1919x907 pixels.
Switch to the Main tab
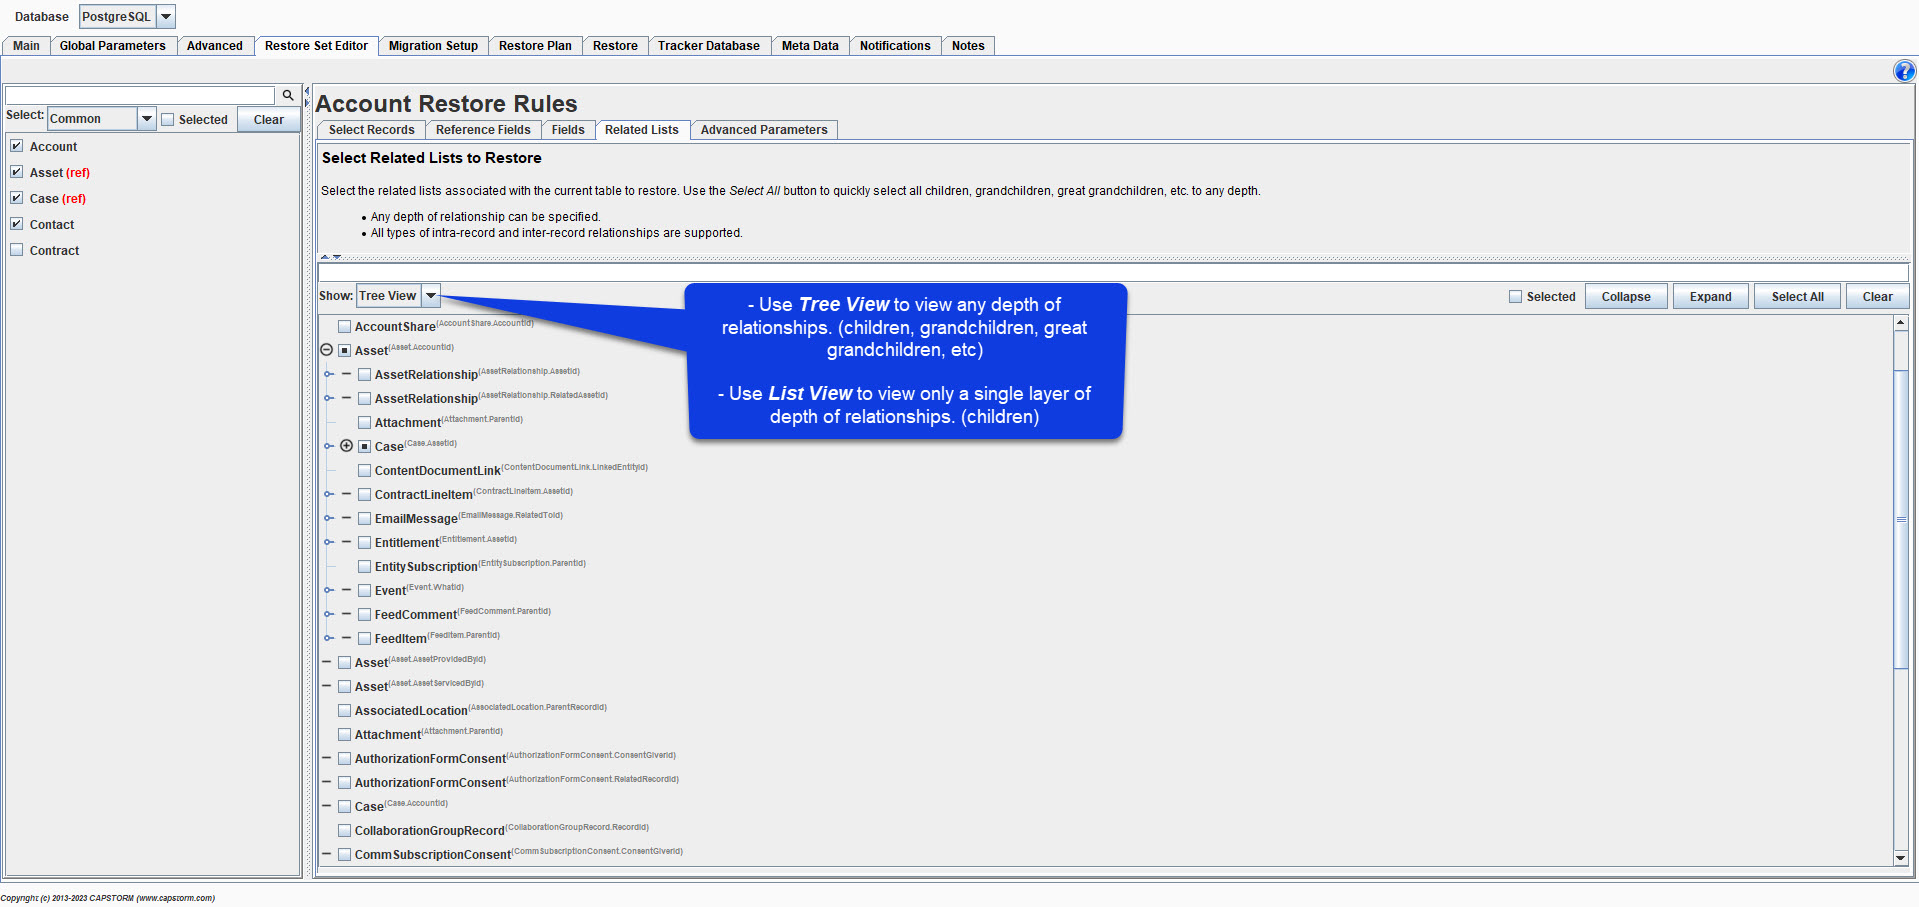(26, 46)
